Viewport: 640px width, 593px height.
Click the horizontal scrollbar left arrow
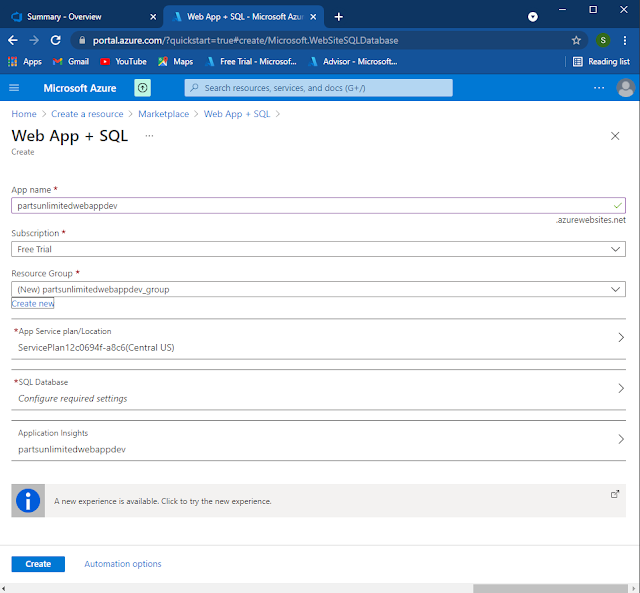click(4, 589)
